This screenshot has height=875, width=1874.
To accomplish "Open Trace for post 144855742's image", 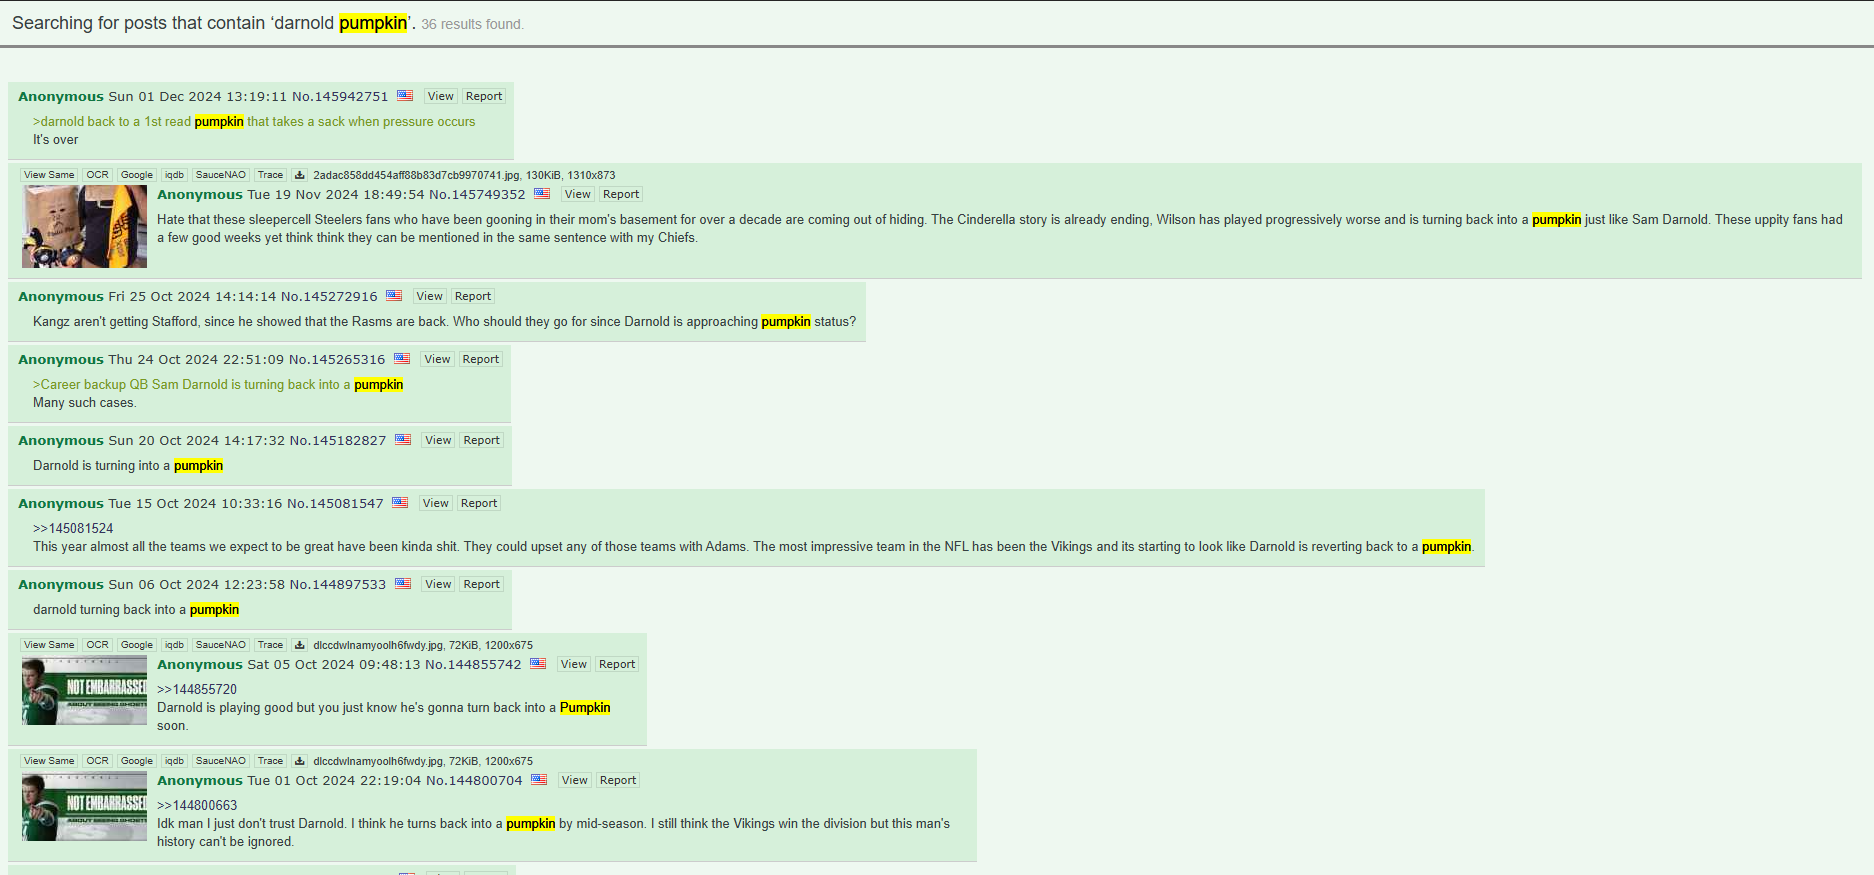I will coord(270,645).
